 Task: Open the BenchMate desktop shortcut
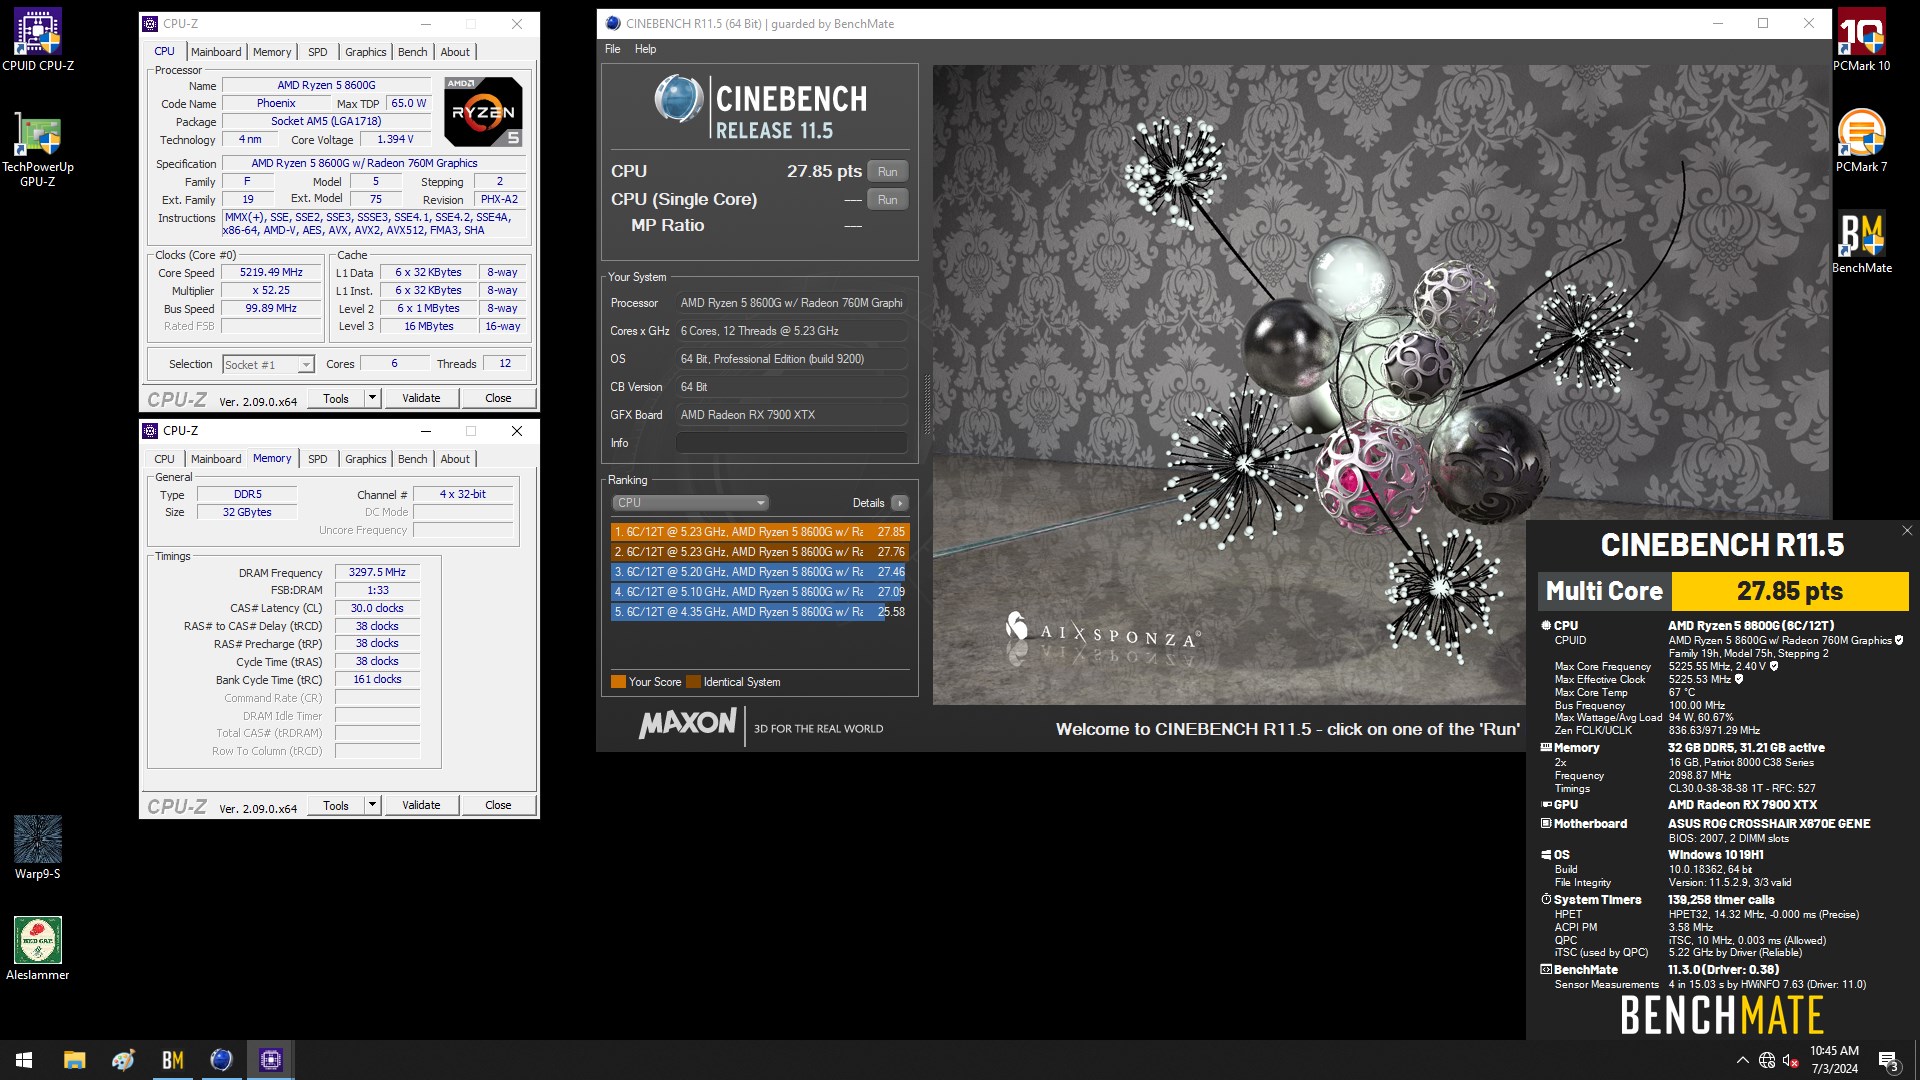1861,242
